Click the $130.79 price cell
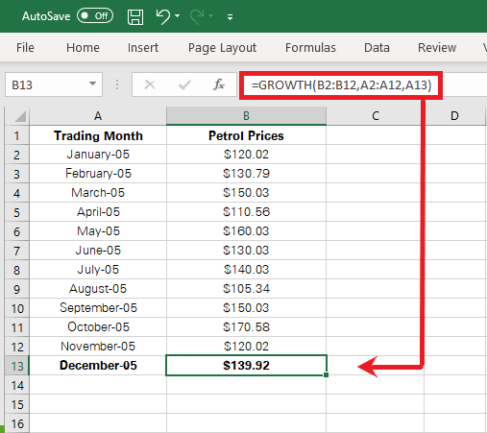The height and width of the screenshot is (433, 487). [246, 173]
